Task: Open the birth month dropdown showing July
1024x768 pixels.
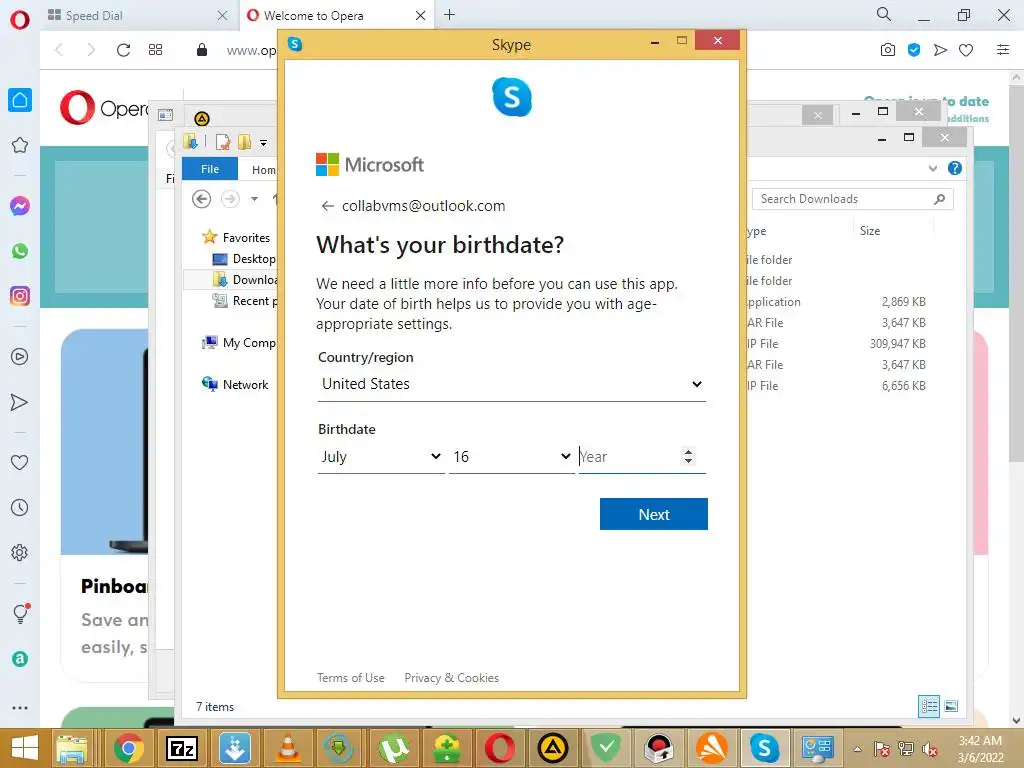Action: pos(381,456)
